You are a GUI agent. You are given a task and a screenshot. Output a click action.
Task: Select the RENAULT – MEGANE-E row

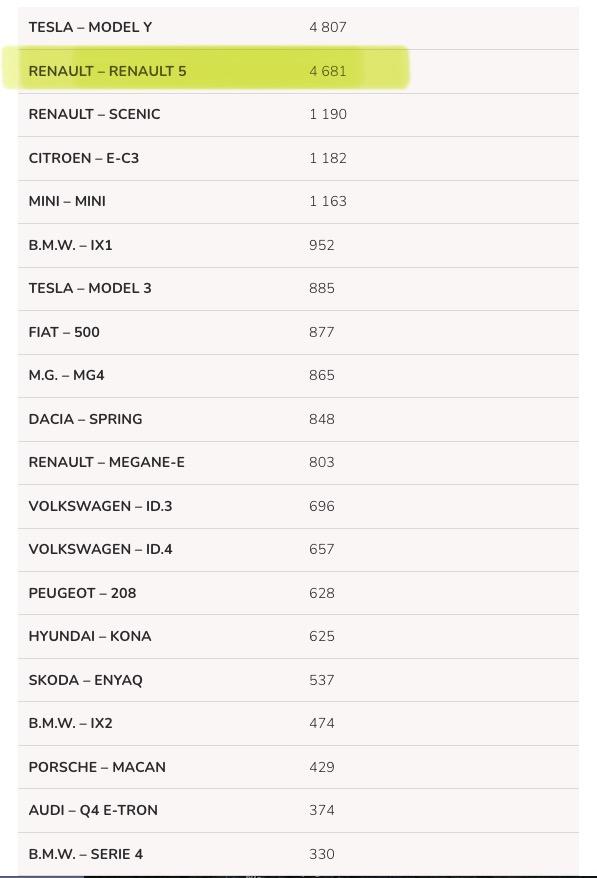coord(298,463)
